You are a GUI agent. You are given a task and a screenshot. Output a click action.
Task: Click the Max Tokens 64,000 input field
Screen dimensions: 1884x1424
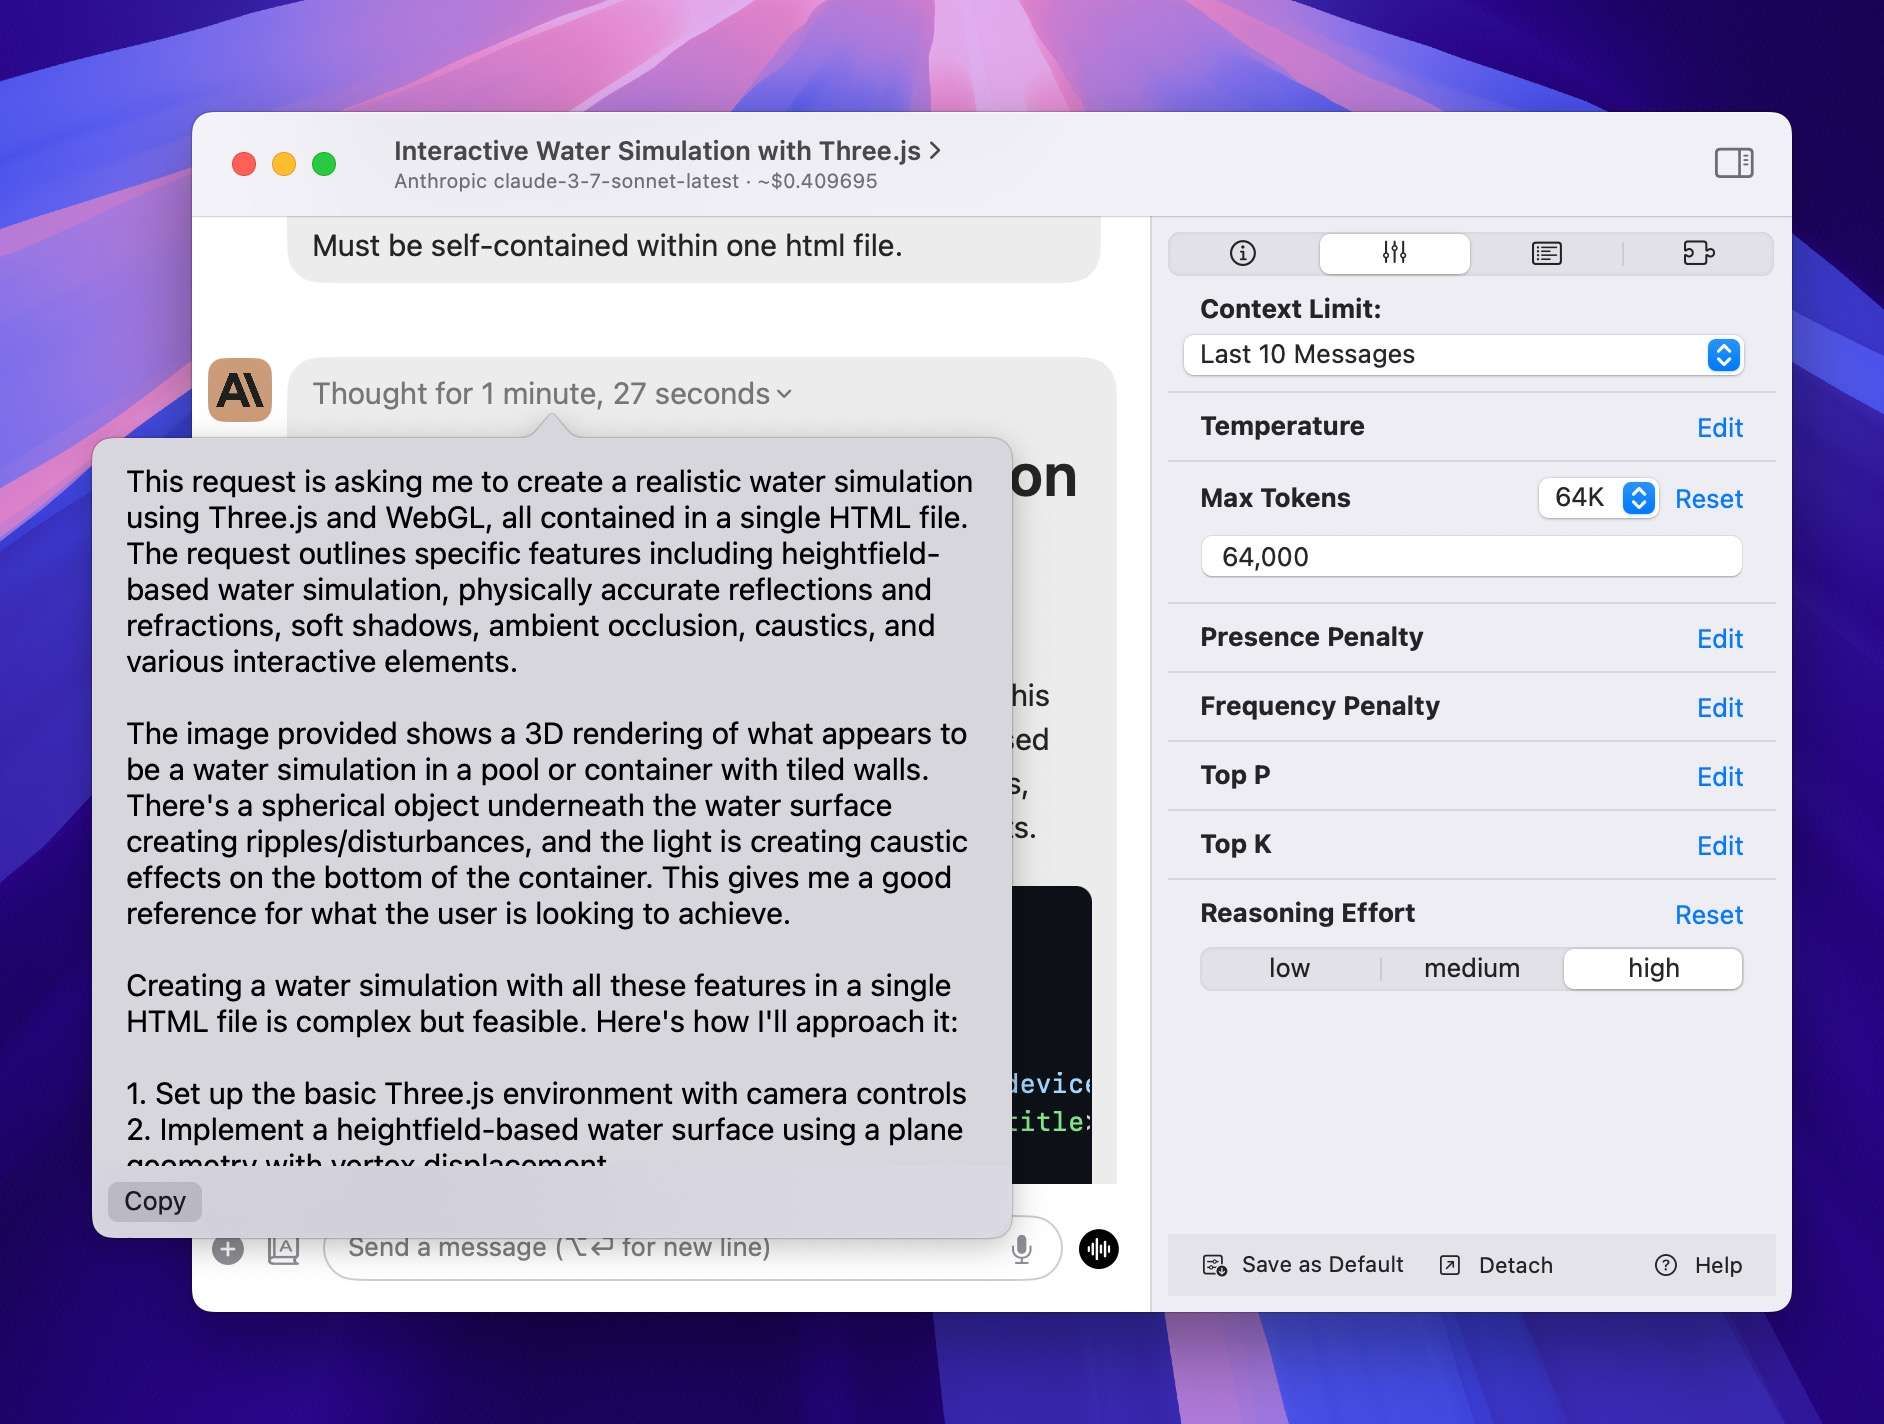[x=1470, y=557]
